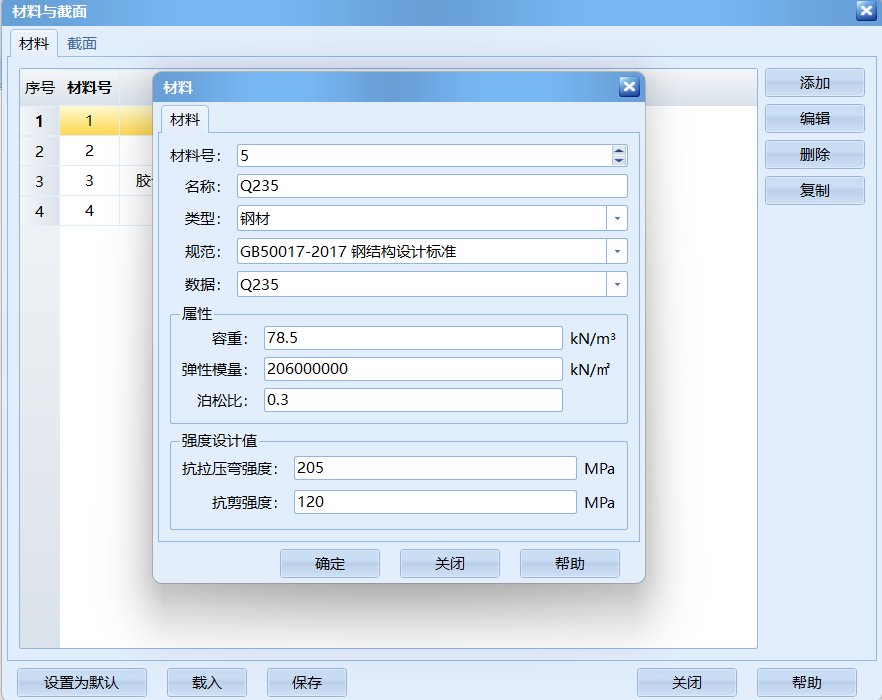882x700 pixels.
Task: Click 关闭 button in the material dialog
Action: (449, 563)
